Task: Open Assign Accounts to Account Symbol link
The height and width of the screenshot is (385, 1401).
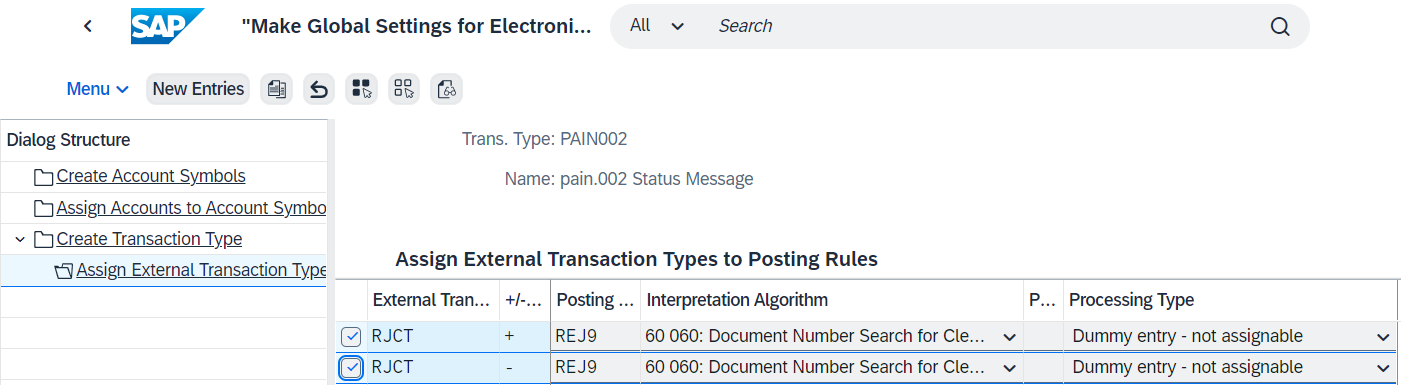Action: point(191,208)
